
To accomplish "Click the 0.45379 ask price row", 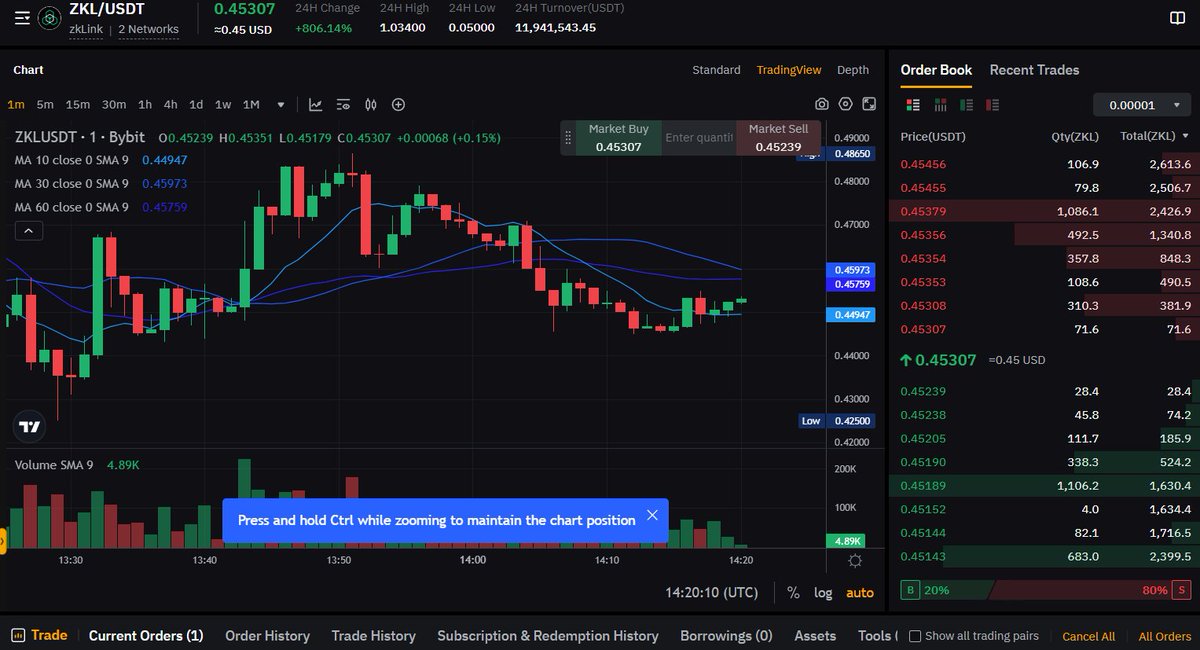I will (1044, 211).
